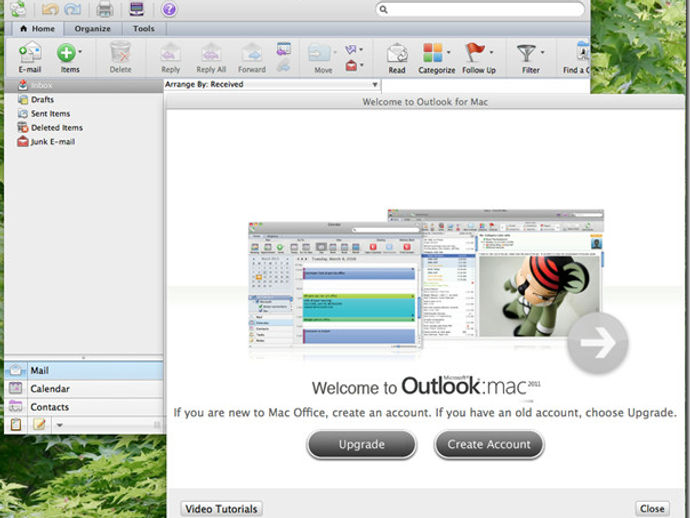Click the Read envelope icon
Viewport: 690px width, 518px height.
click(x=397, y=53)
